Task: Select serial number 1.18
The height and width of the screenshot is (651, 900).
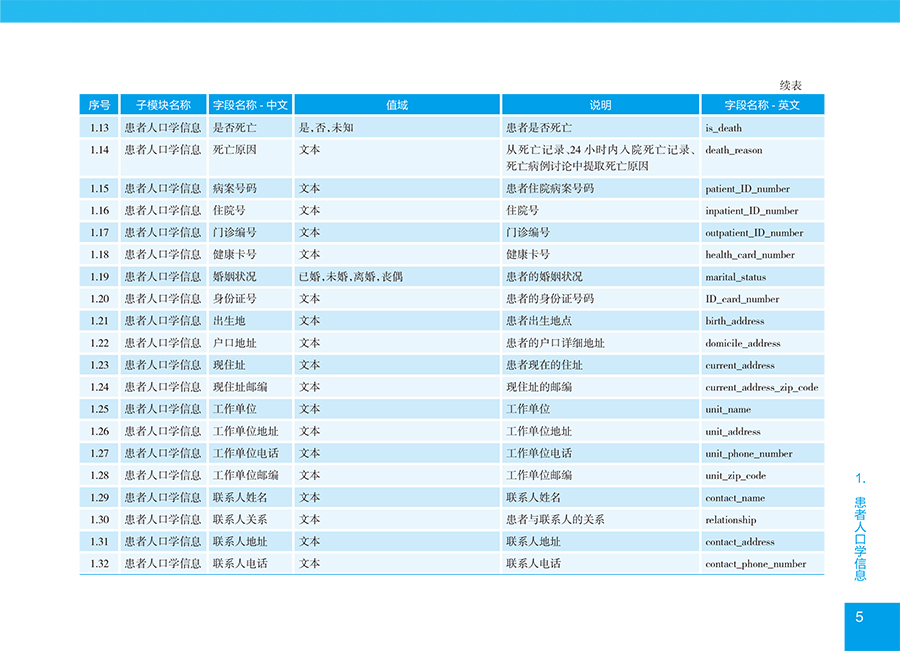Action: pyautogui.click(x=99, y=254)
